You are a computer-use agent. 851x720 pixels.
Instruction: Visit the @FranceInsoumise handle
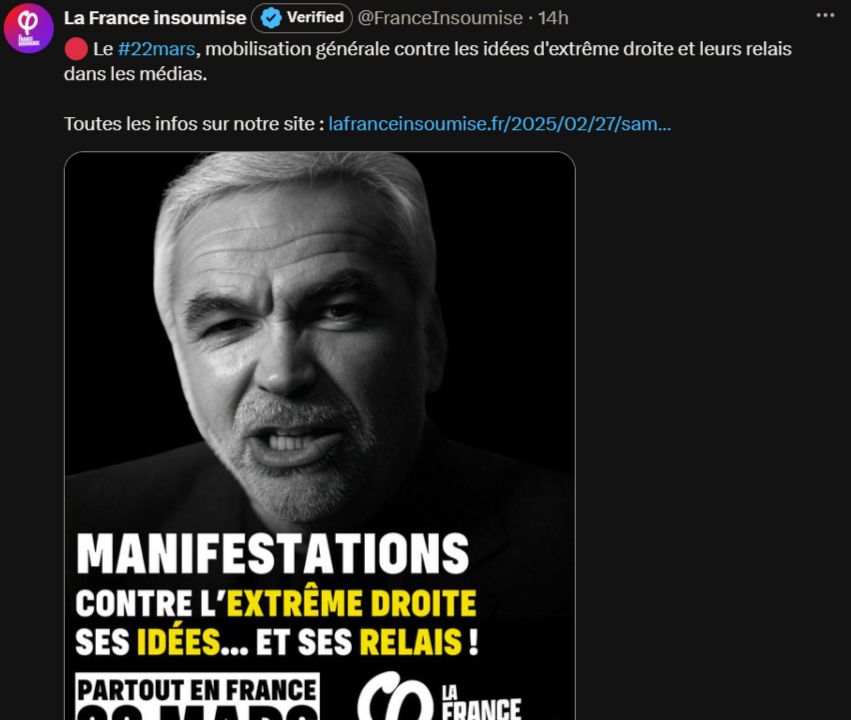pyautogui.click(x=440, y=18)
